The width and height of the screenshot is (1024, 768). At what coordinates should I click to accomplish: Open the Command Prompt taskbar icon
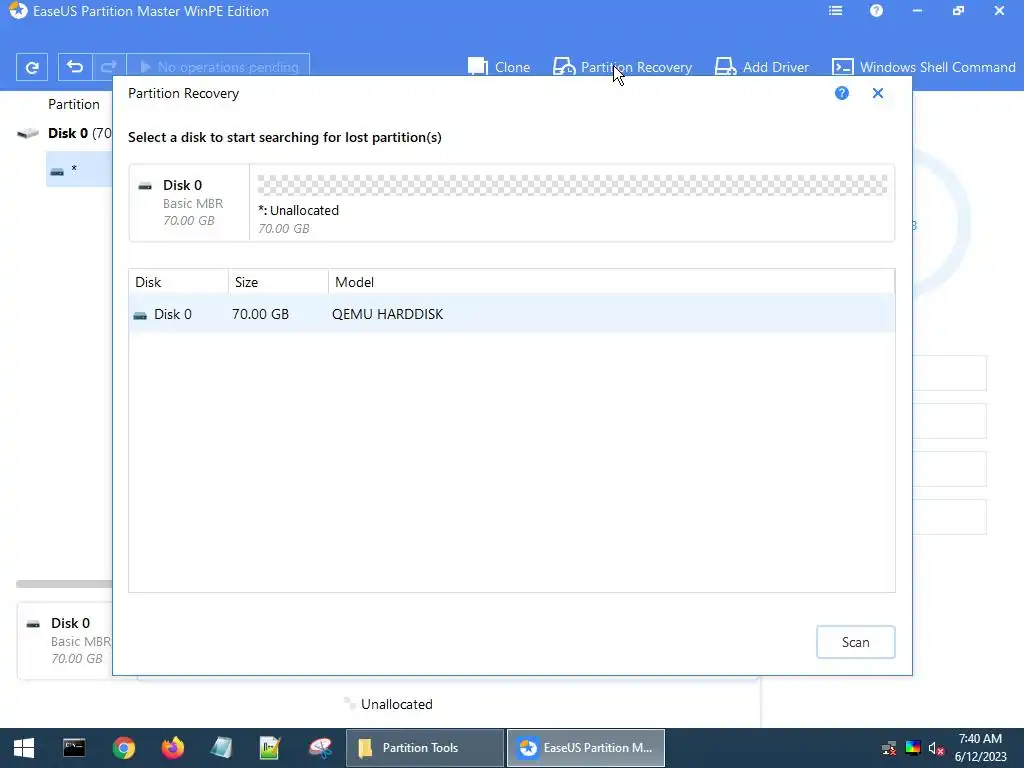point(74,748)
